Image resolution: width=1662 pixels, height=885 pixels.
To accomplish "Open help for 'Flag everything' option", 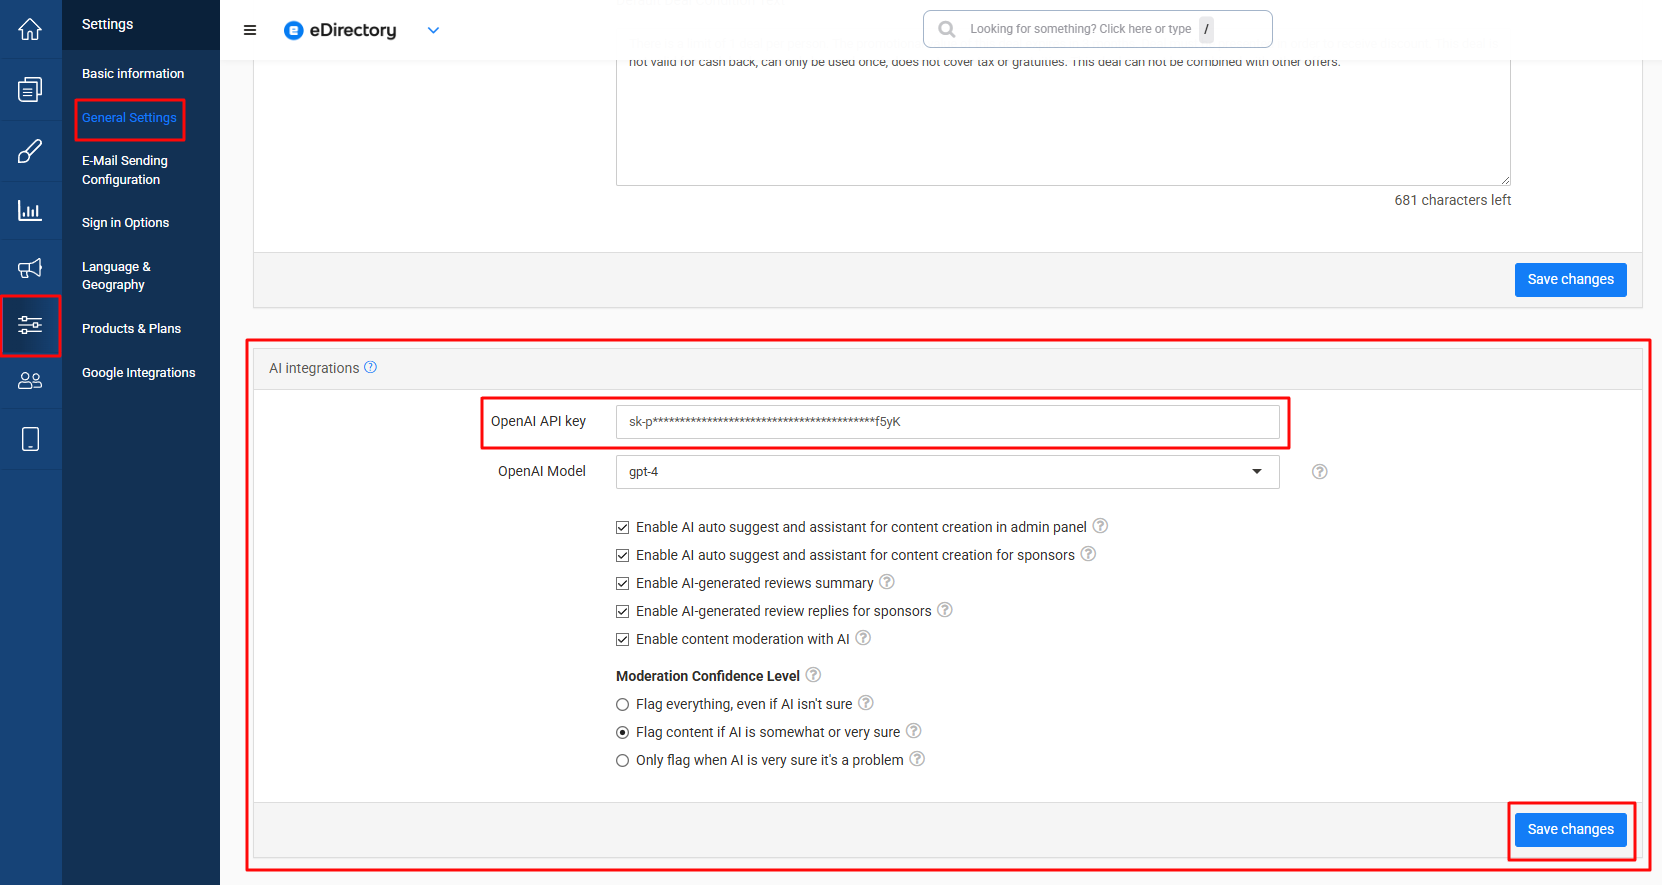I will coord(866,703).
